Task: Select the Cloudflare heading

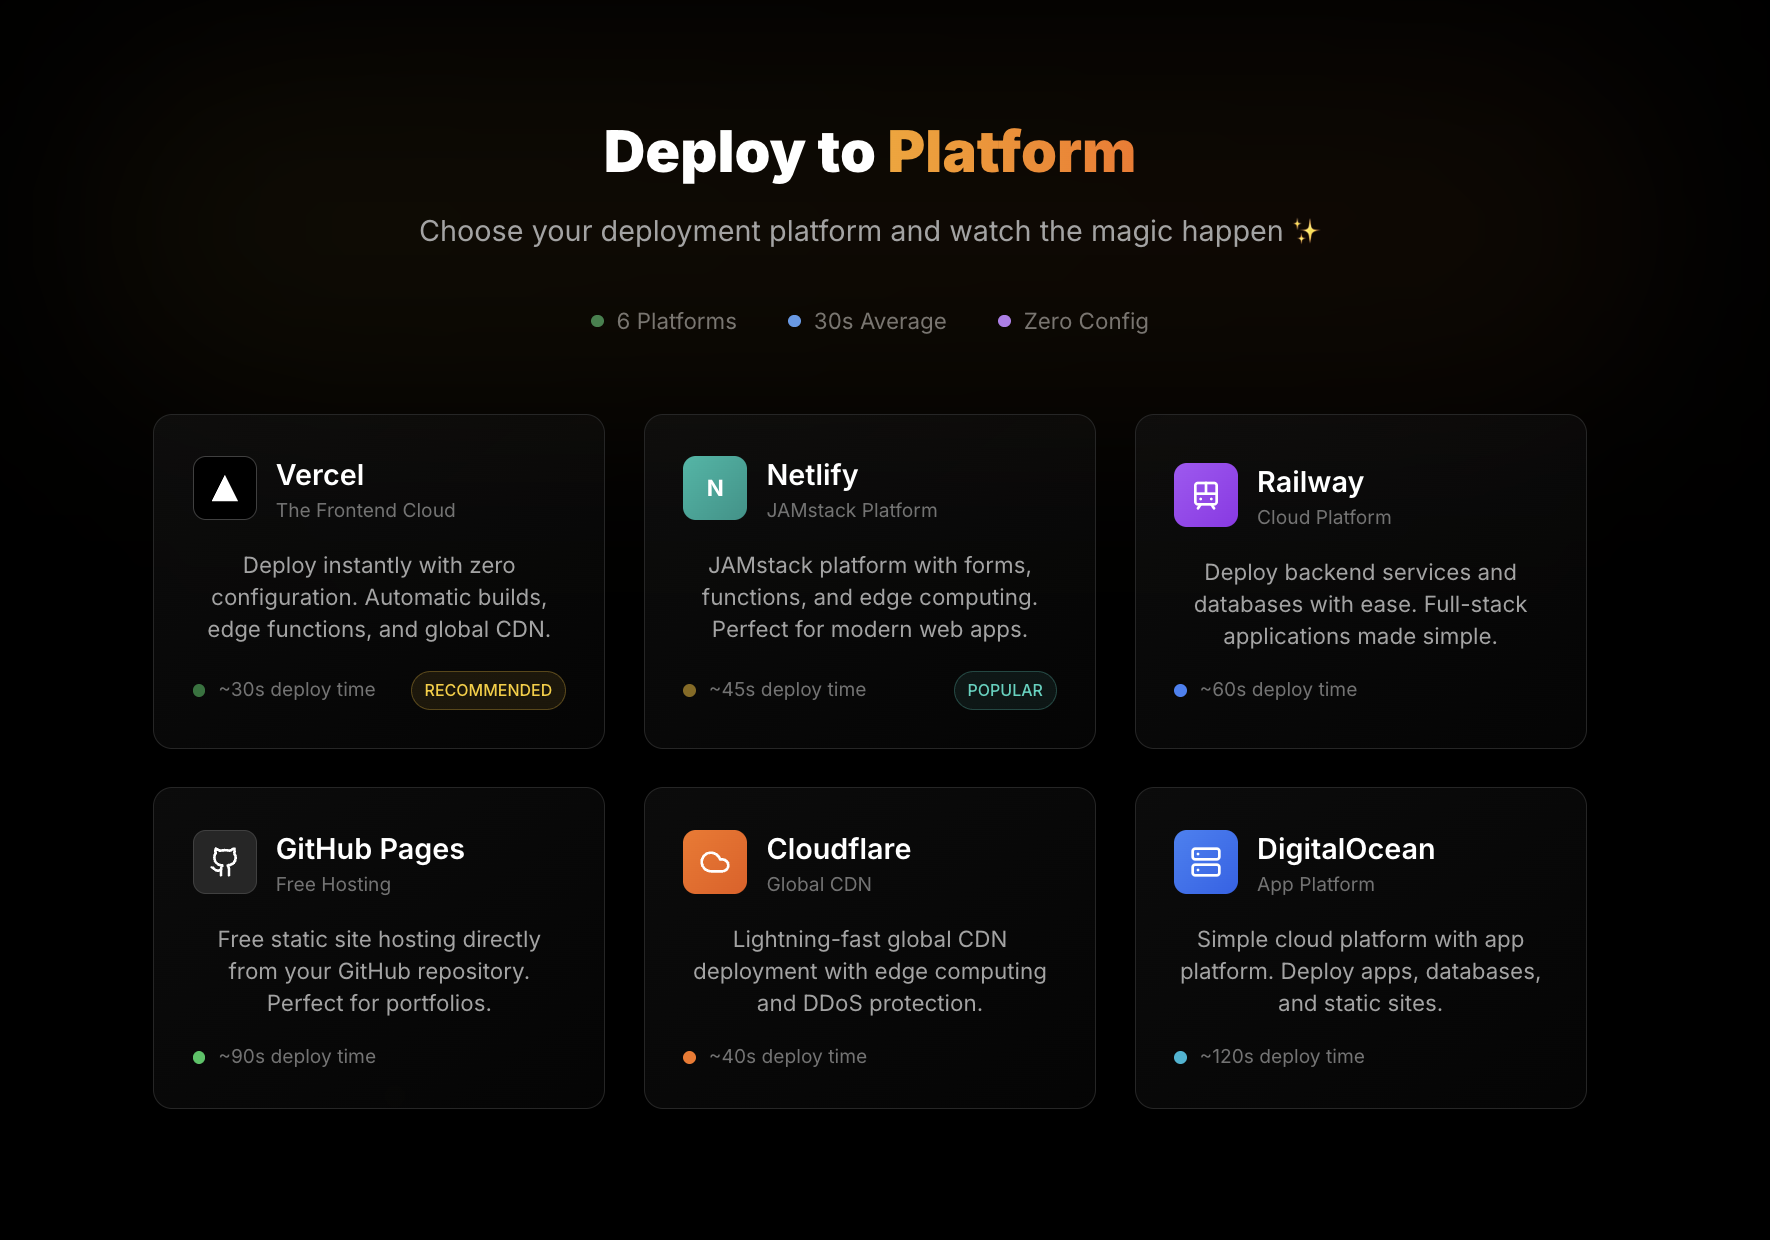Action: 838,849
